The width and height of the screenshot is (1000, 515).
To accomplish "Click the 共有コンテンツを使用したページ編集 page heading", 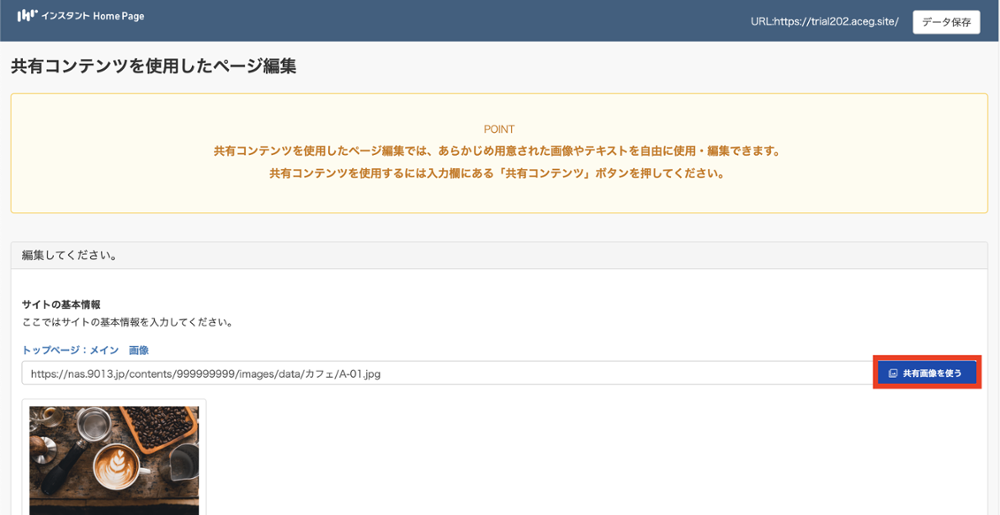I will pos(153,67).
